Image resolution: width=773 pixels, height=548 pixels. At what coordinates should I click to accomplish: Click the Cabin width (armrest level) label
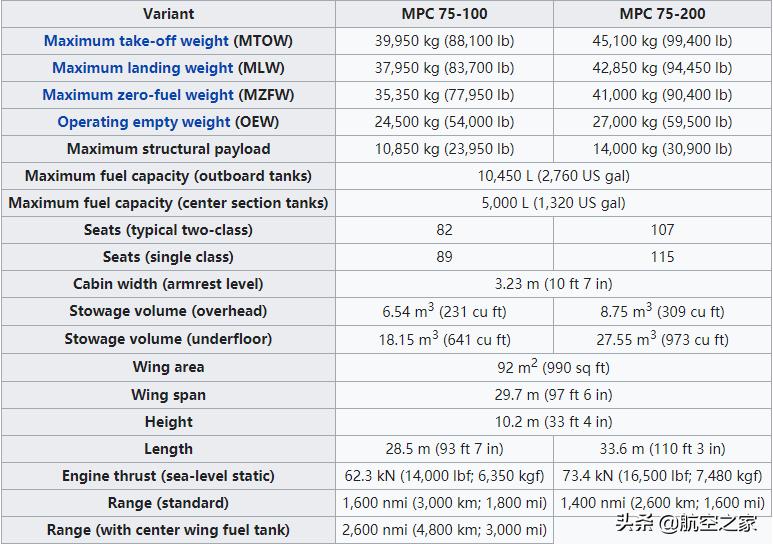pyautogui.click(x=168, y=284)
